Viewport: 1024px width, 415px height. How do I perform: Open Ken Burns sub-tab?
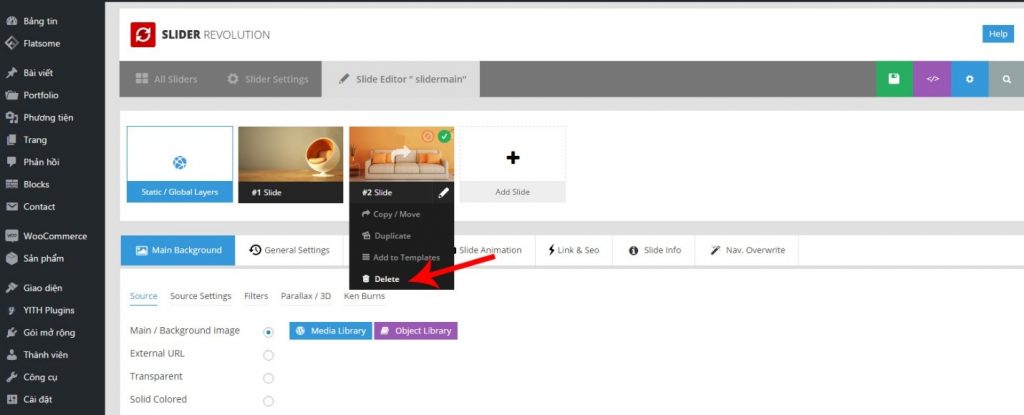click(364, 296)
